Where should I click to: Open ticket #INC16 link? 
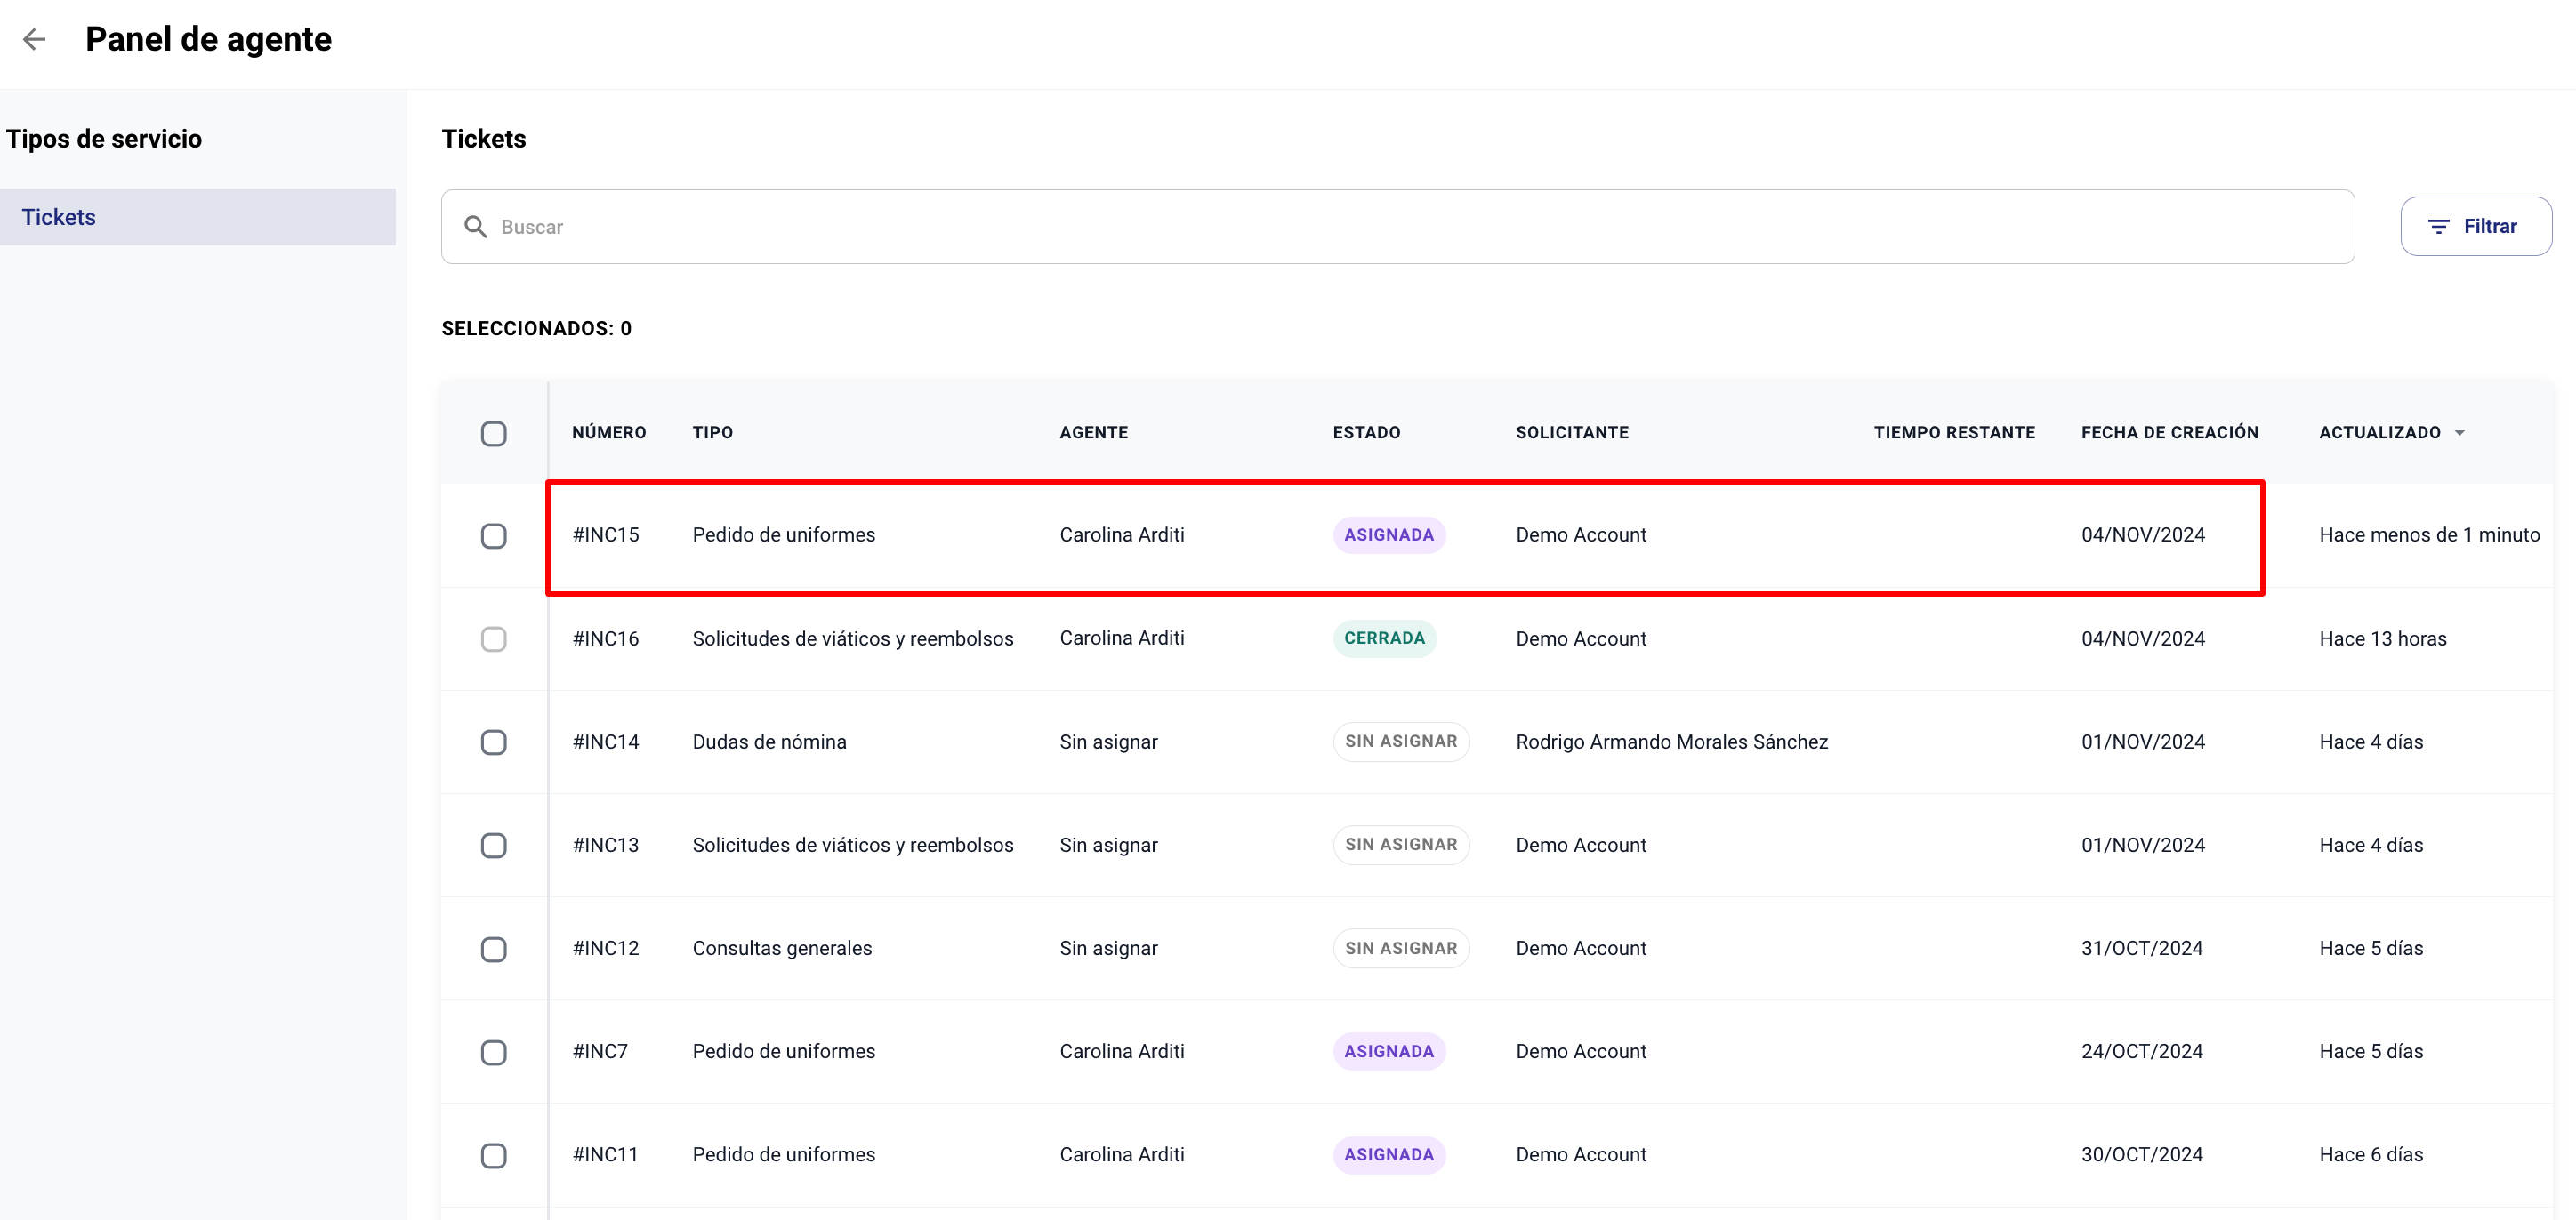[x=605, y=639]
